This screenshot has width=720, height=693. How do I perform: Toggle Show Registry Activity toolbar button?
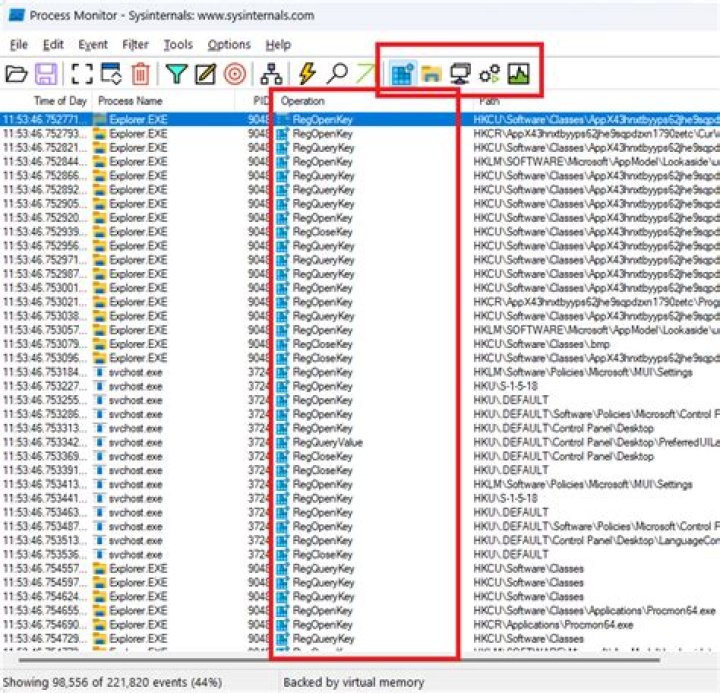pos(403,73)
